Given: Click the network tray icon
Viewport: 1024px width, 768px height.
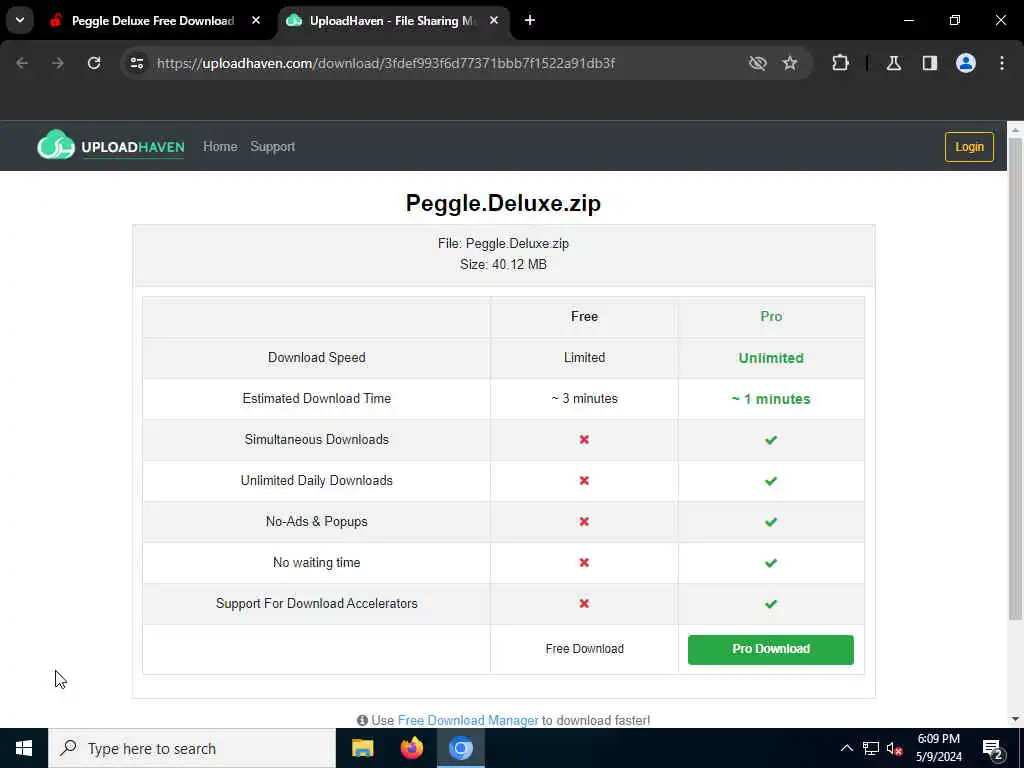Looking at the screenshot, I should (871, 748).
